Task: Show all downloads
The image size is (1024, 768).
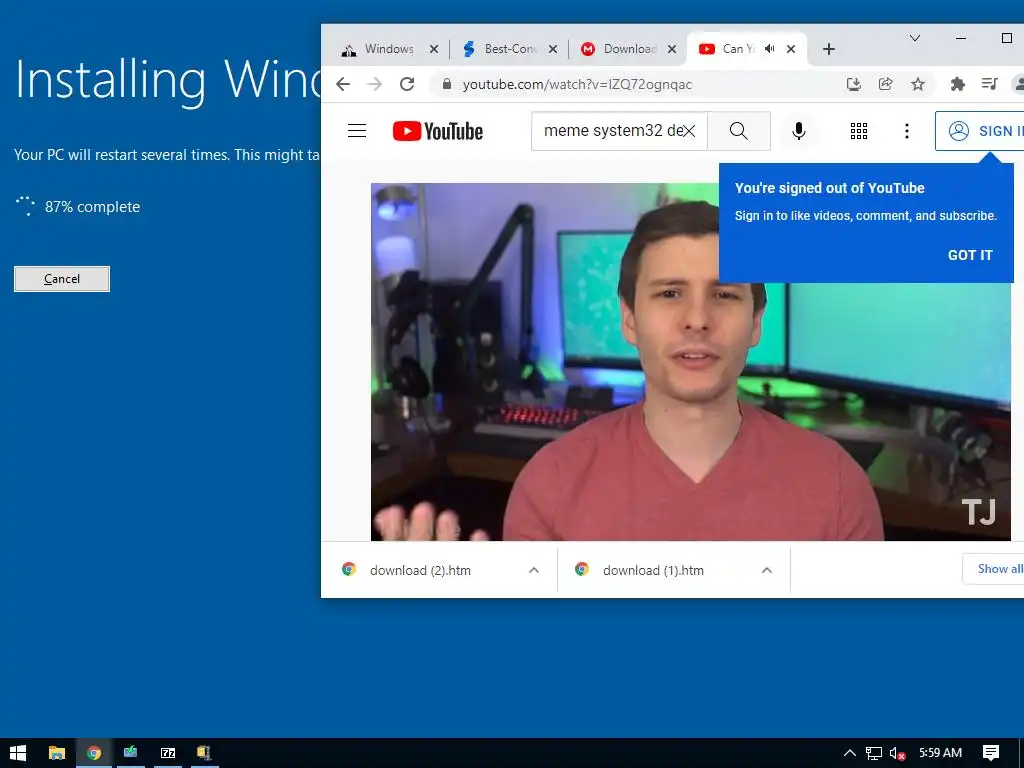Action: point(994,569)
